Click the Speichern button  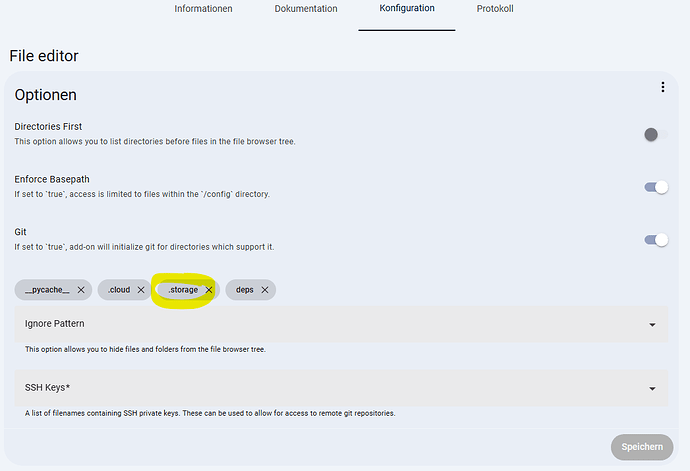click(642, 447)
